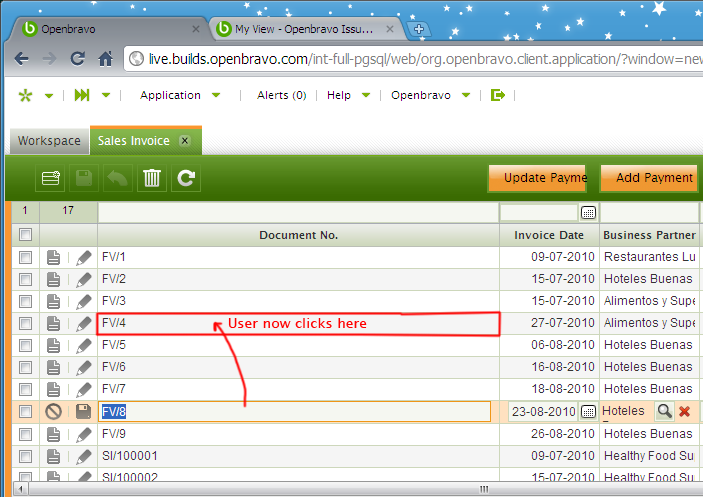The image size is (703, 497).
Task: Click the green quick launch skip icon
Action: (x=82, y=95)
